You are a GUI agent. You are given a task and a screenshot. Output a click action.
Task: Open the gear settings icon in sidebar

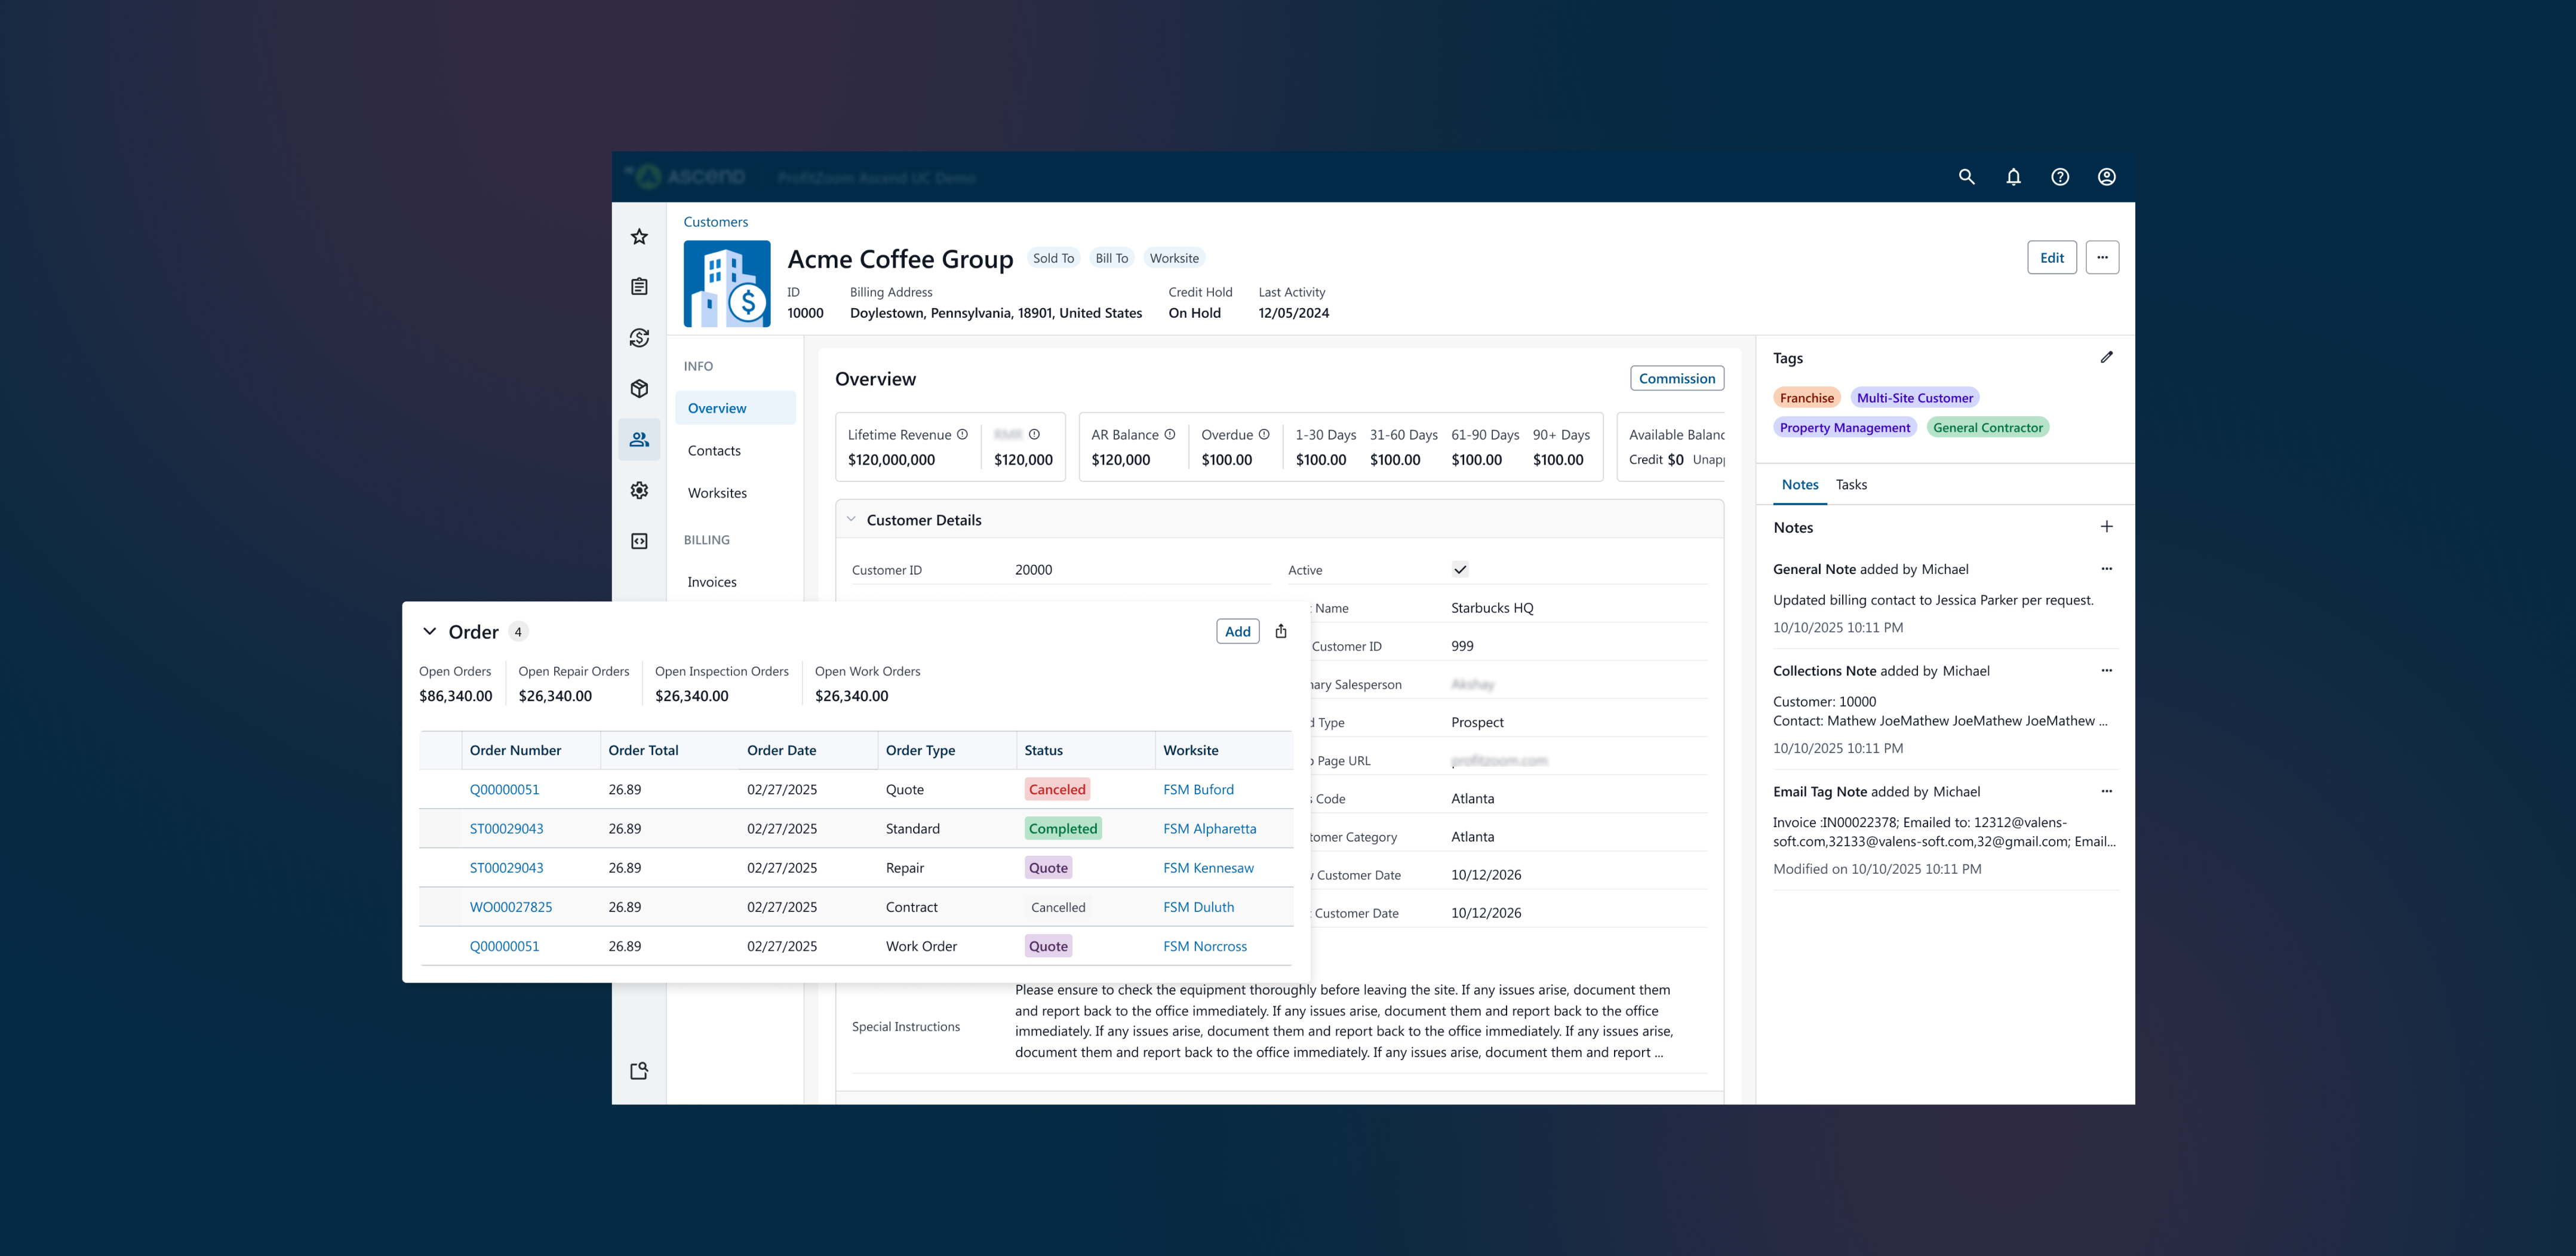pos(640,490)
